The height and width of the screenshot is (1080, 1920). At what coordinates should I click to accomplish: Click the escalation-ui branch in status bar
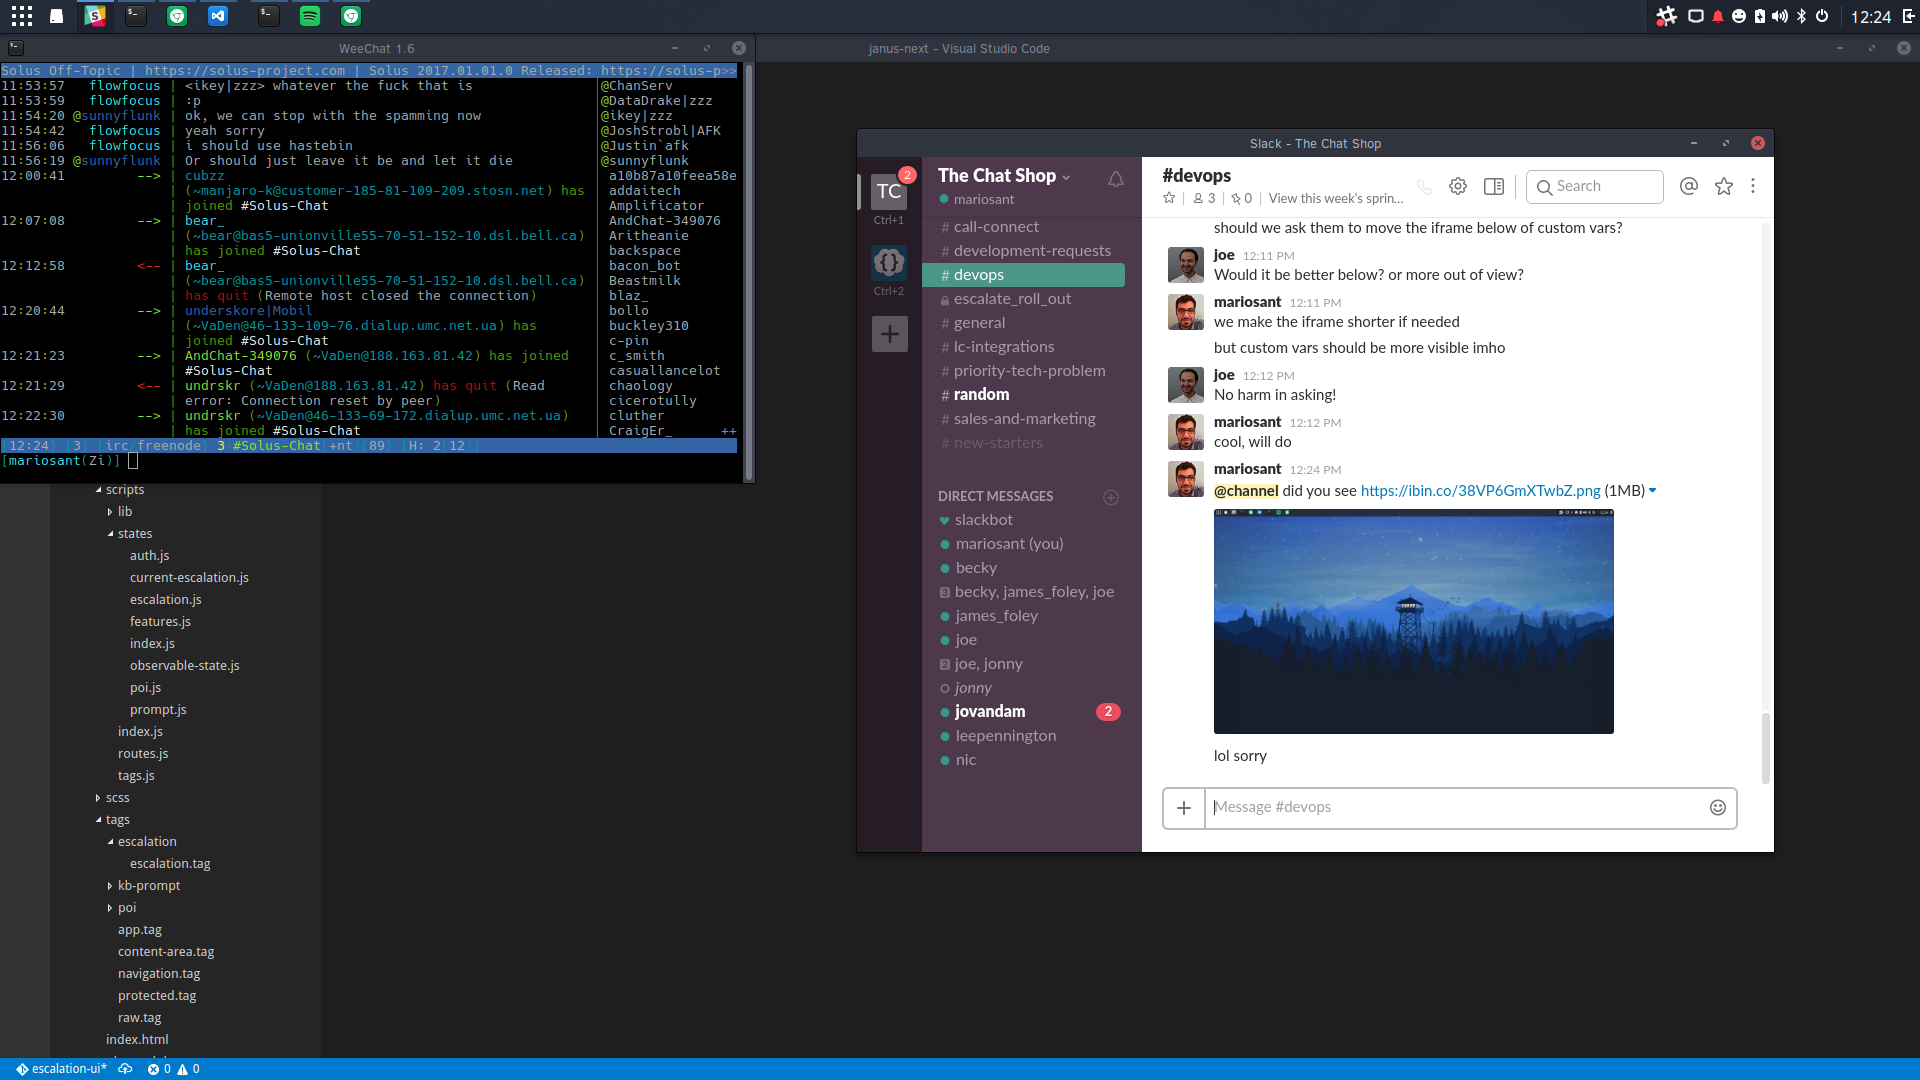tap(61, 1069)
